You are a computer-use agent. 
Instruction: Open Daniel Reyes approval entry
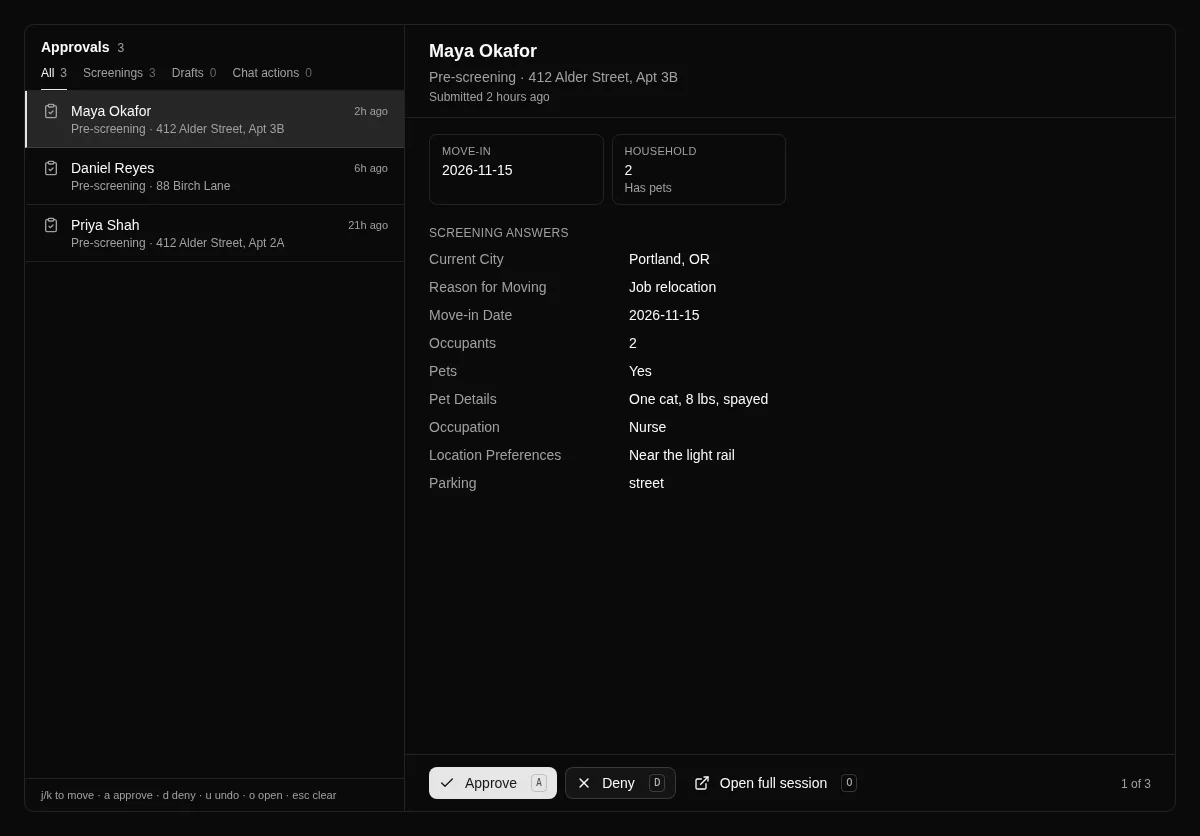(215, 176)
